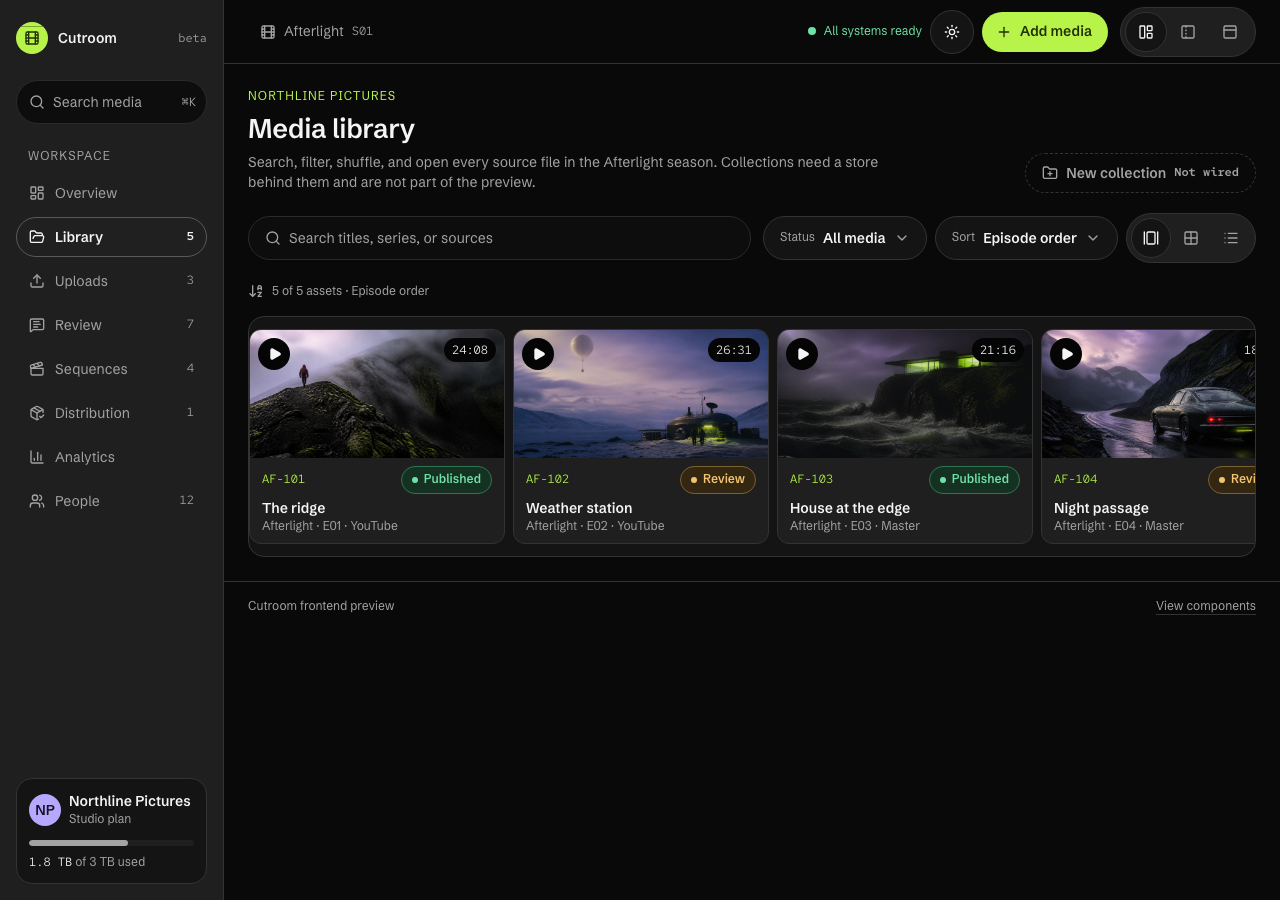
Task: Play The ridge video
Action: (274, 354)
